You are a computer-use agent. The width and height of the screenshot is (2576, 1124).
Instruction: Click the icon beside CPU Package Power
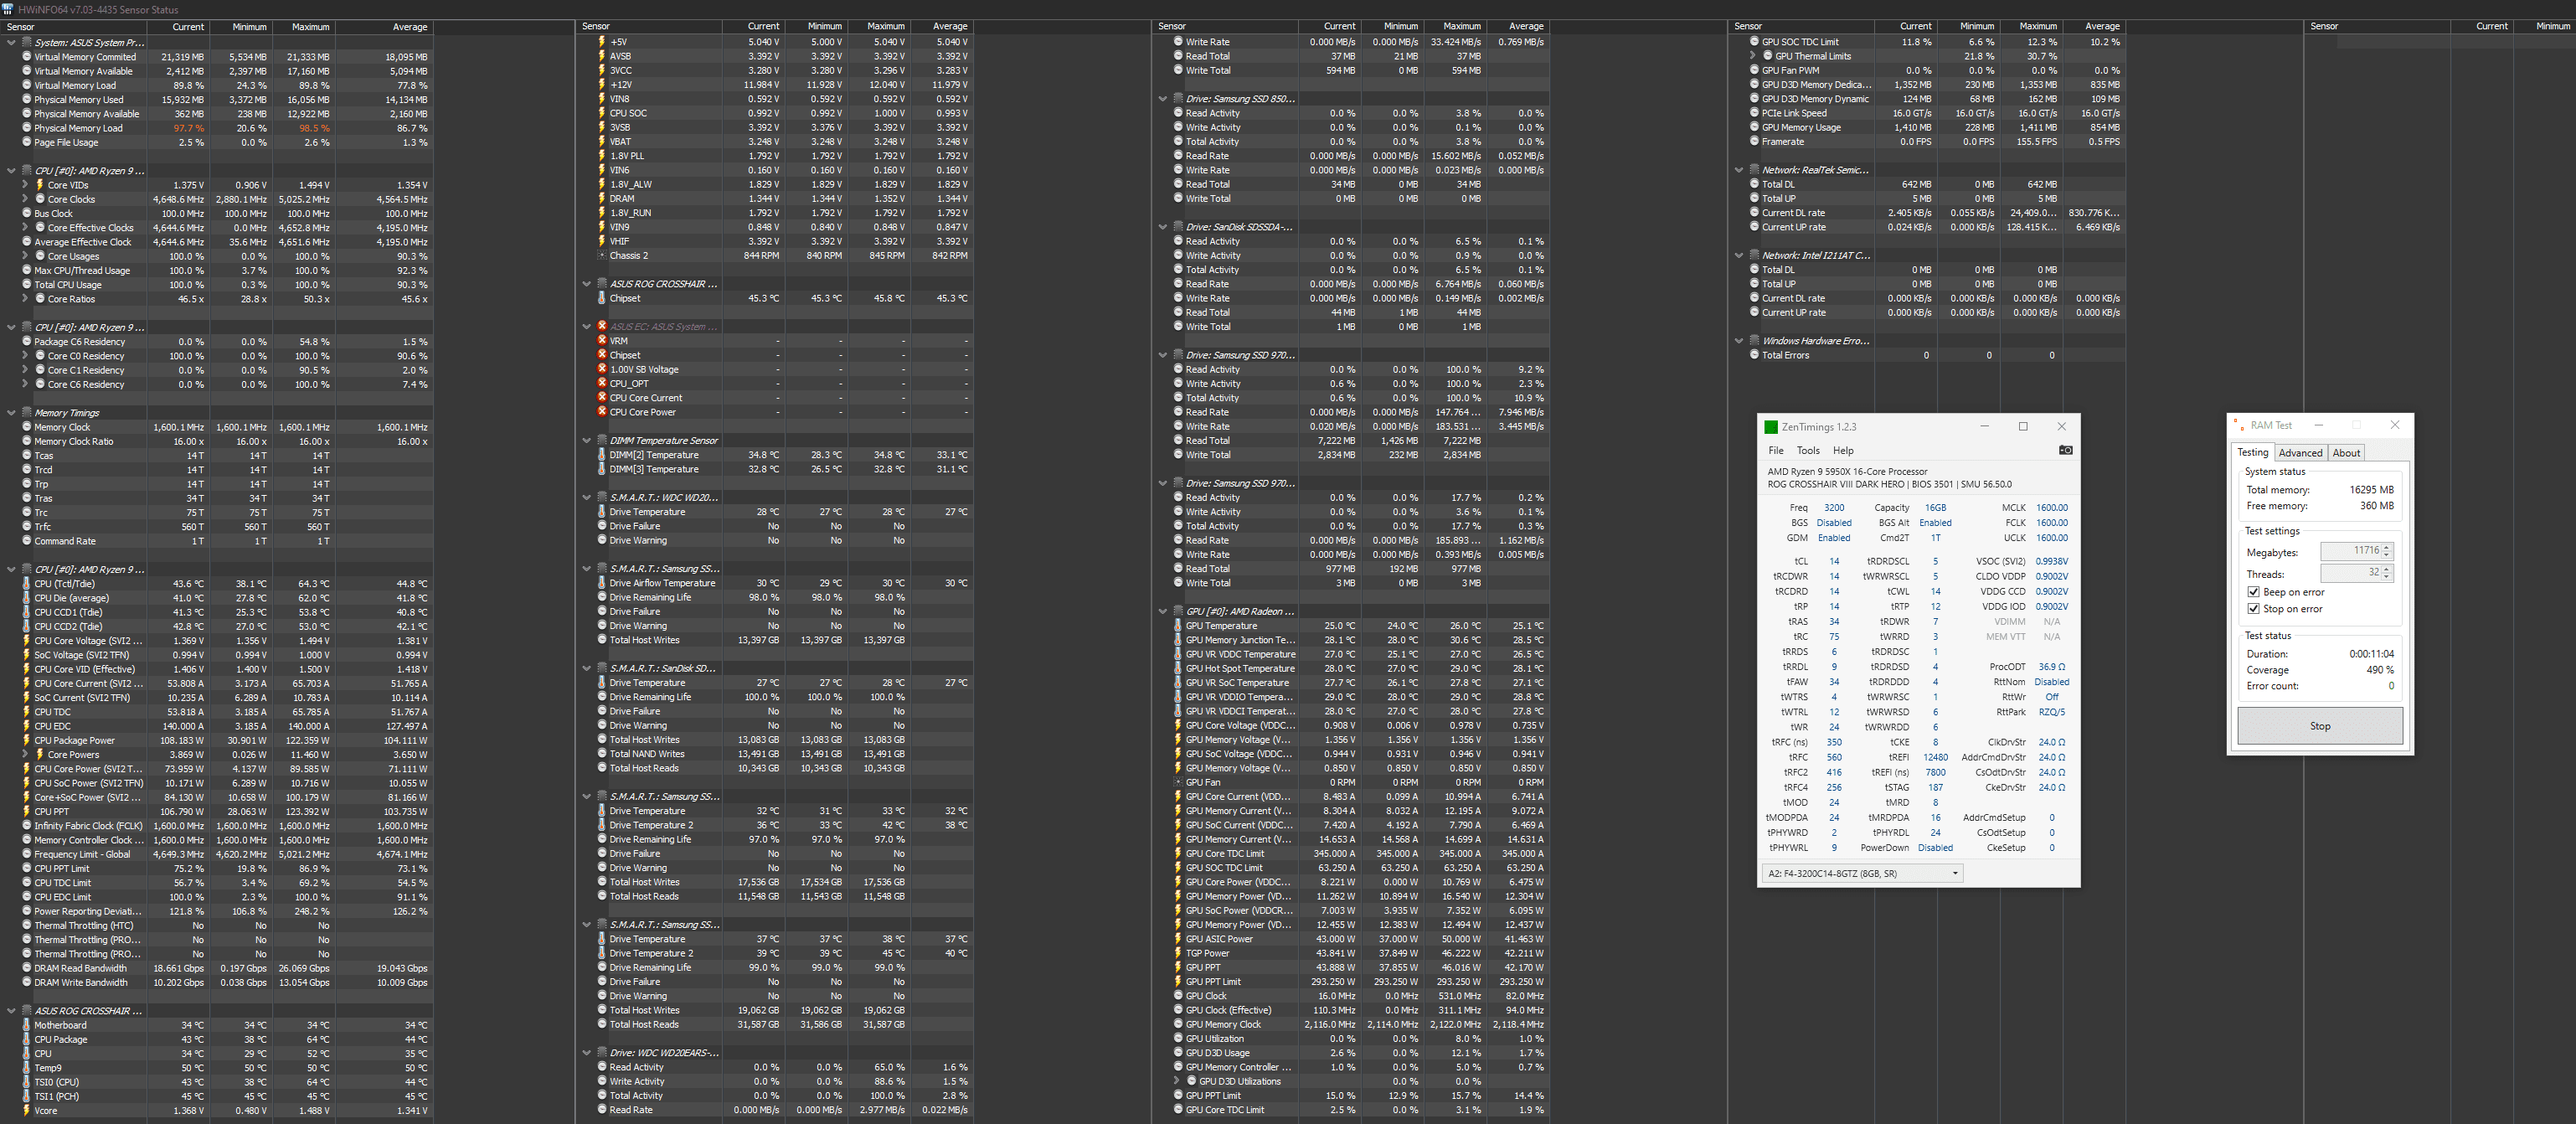[27, 741]
